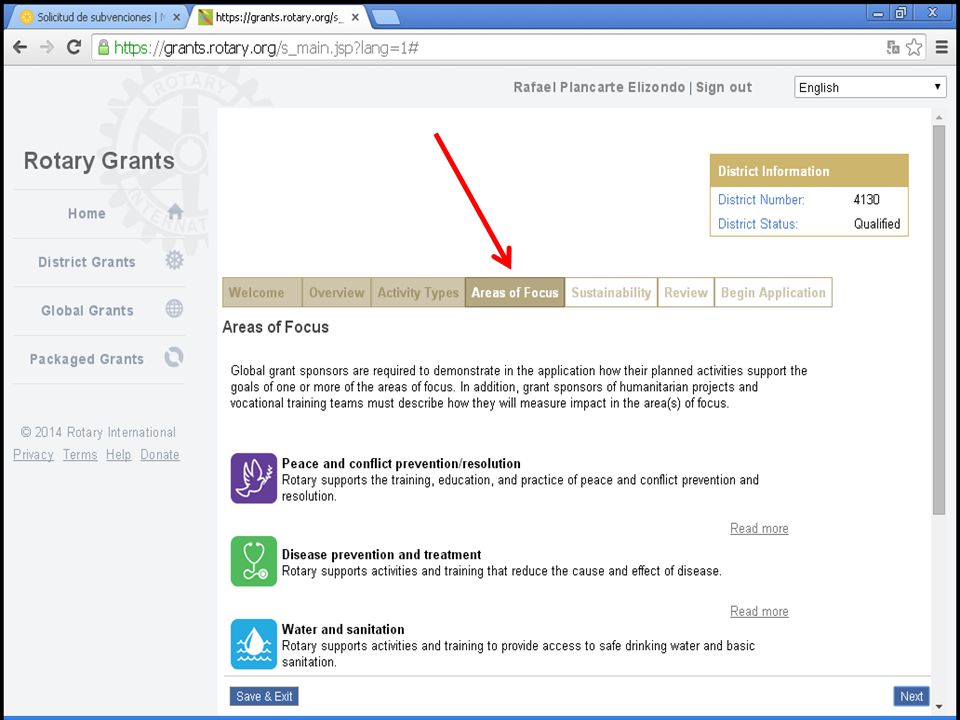Screen dimensions: 960x720
Task: Bookmark the page with the star icon
Action: (x=913, y=47)
